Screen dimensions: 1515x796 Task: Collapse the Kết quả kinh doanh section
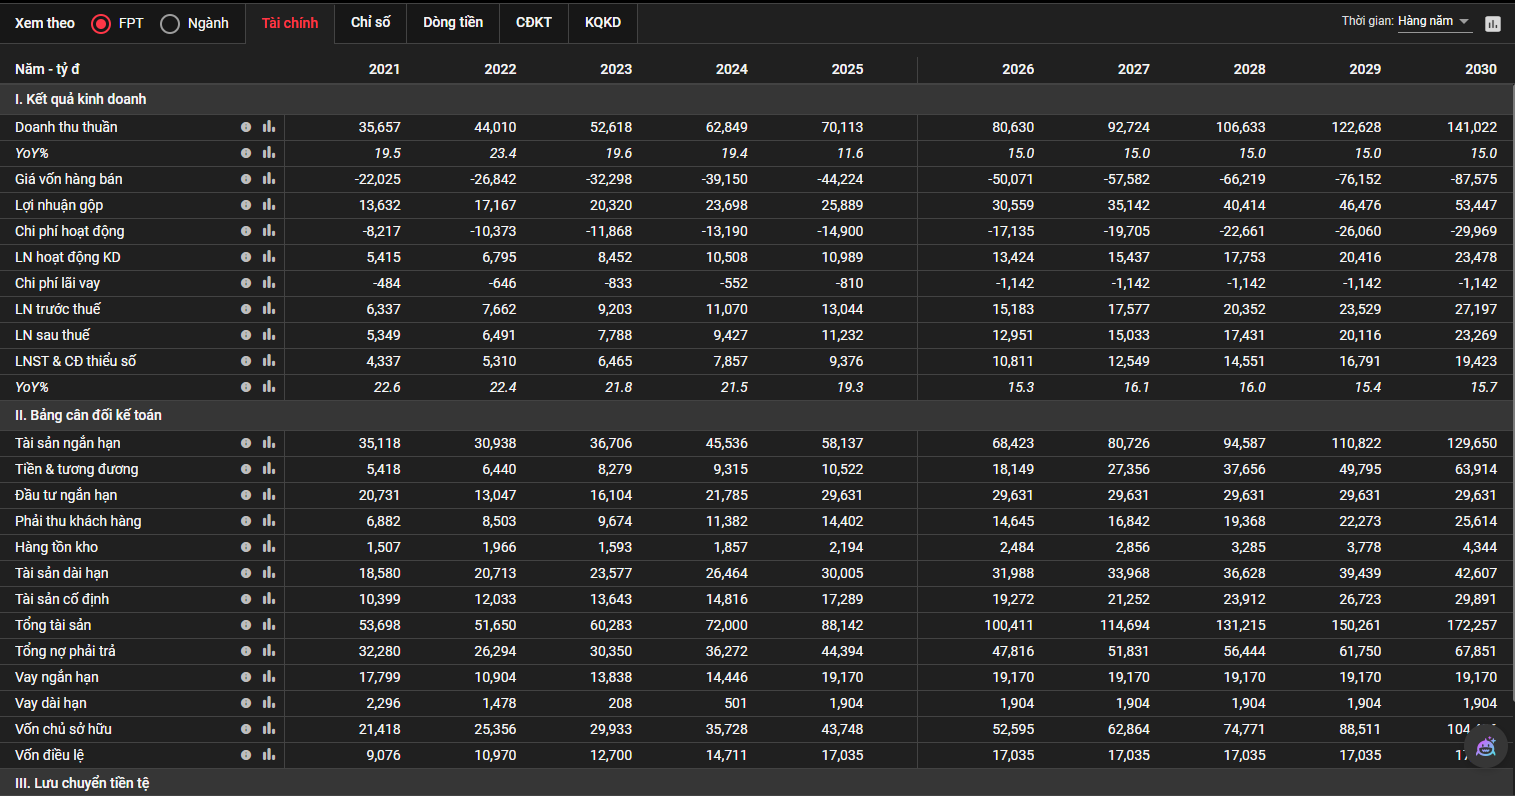coord(80,99)
